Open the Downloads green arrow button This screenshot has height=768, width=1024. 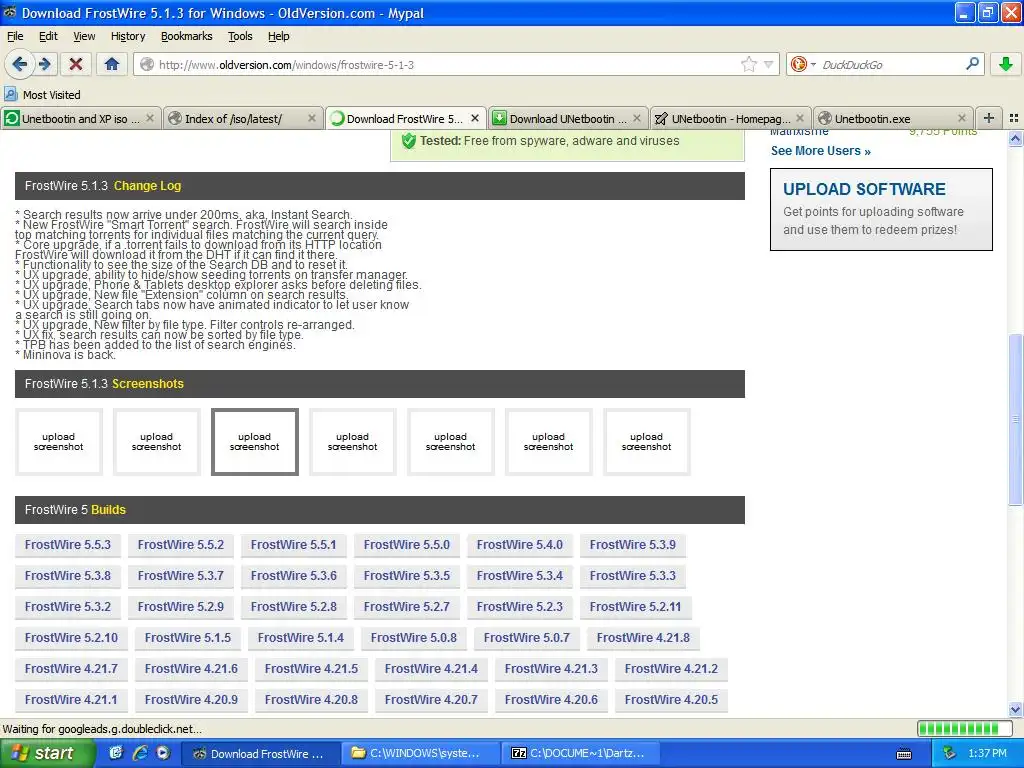point(1006,64)
